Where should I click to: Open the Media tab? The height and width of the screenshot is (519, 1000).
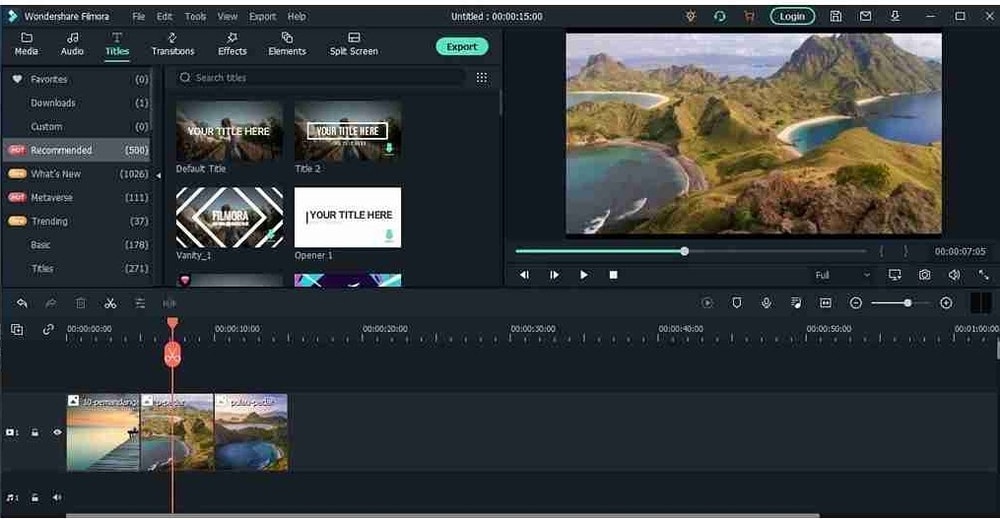tap(26, 44)
